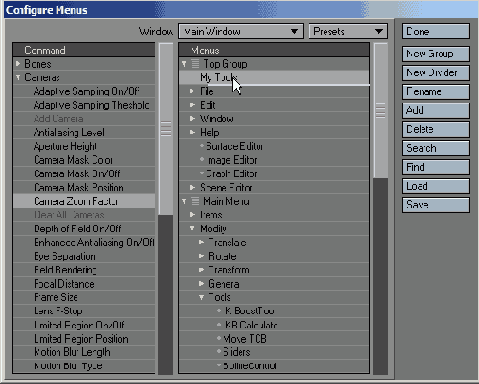This screenshot has height=384, width=479.
Task: Click the Top Group list icon
Action: coord(195,64)
